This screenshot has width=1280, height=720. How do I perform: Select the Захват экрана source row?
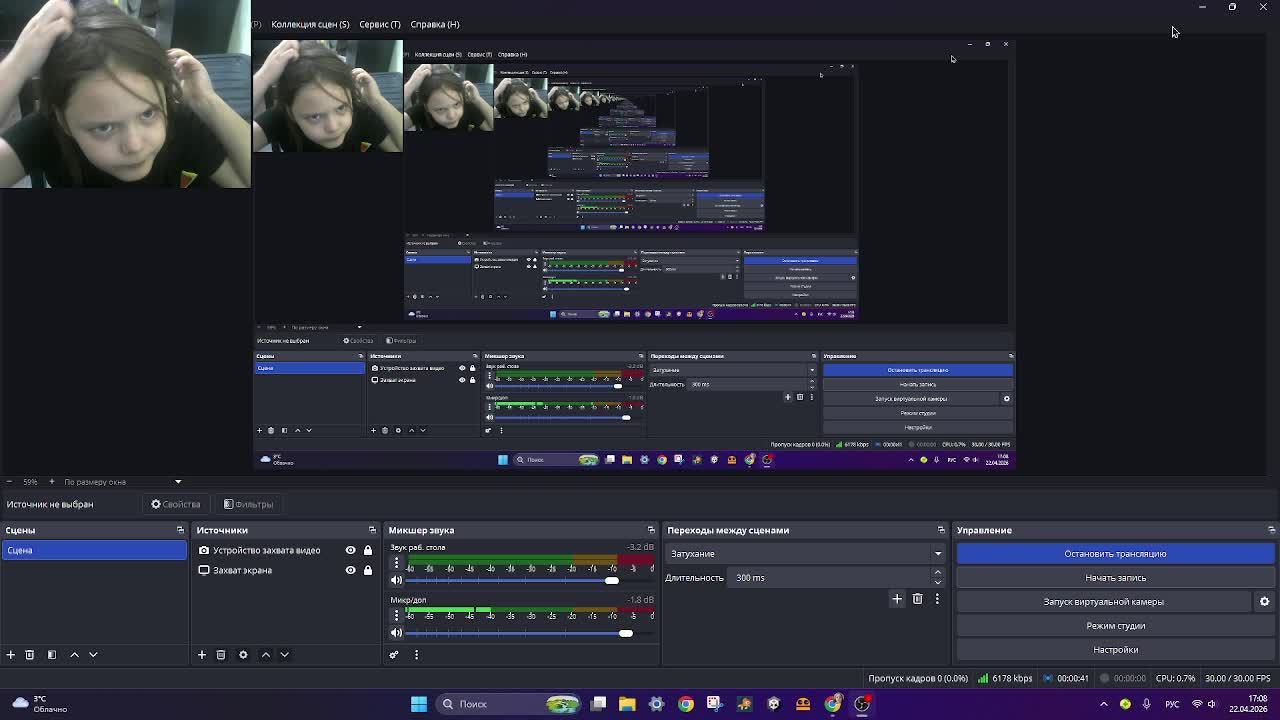tap(286, 570)
